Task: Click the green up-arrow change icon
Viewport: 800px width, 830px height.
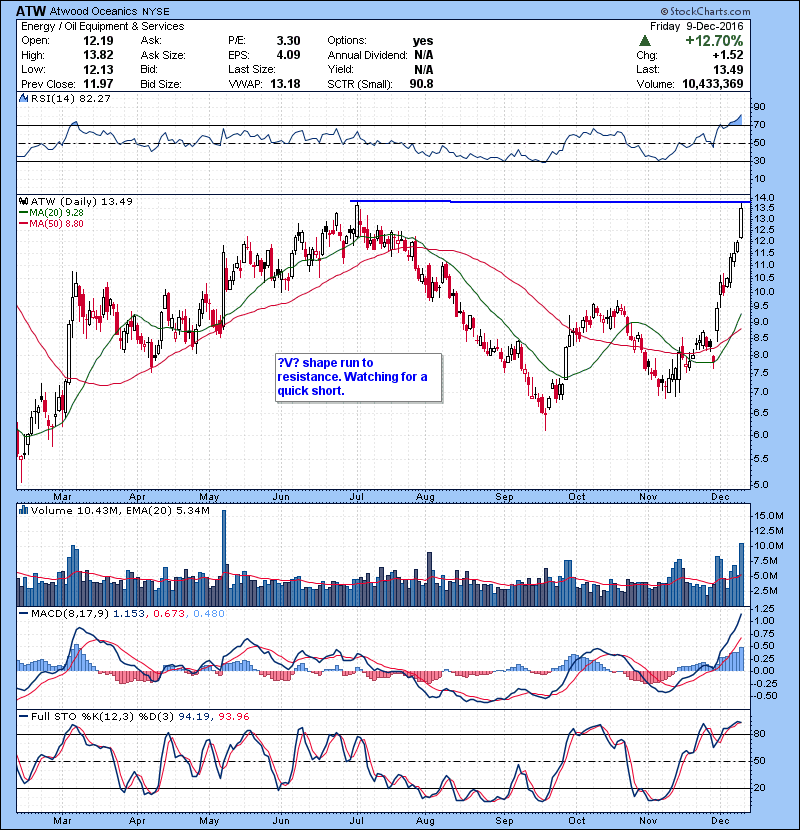Action: 644,41
